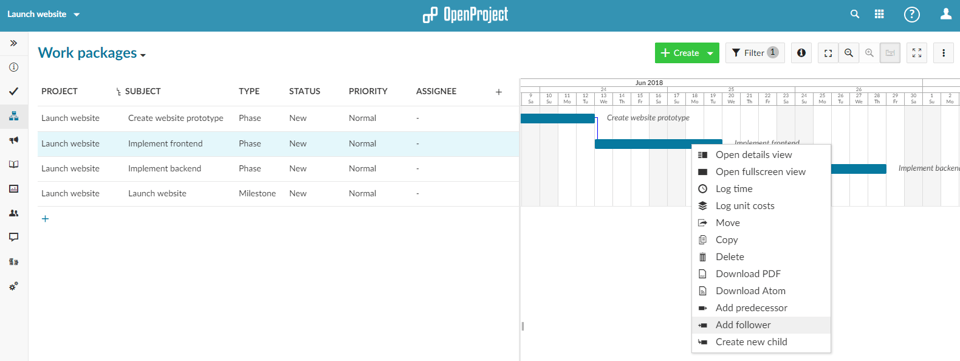The height and width of the screenshot is (361, 960).
Task: Click the Implement frontend Gantt bar
Action: click(658, 144)
